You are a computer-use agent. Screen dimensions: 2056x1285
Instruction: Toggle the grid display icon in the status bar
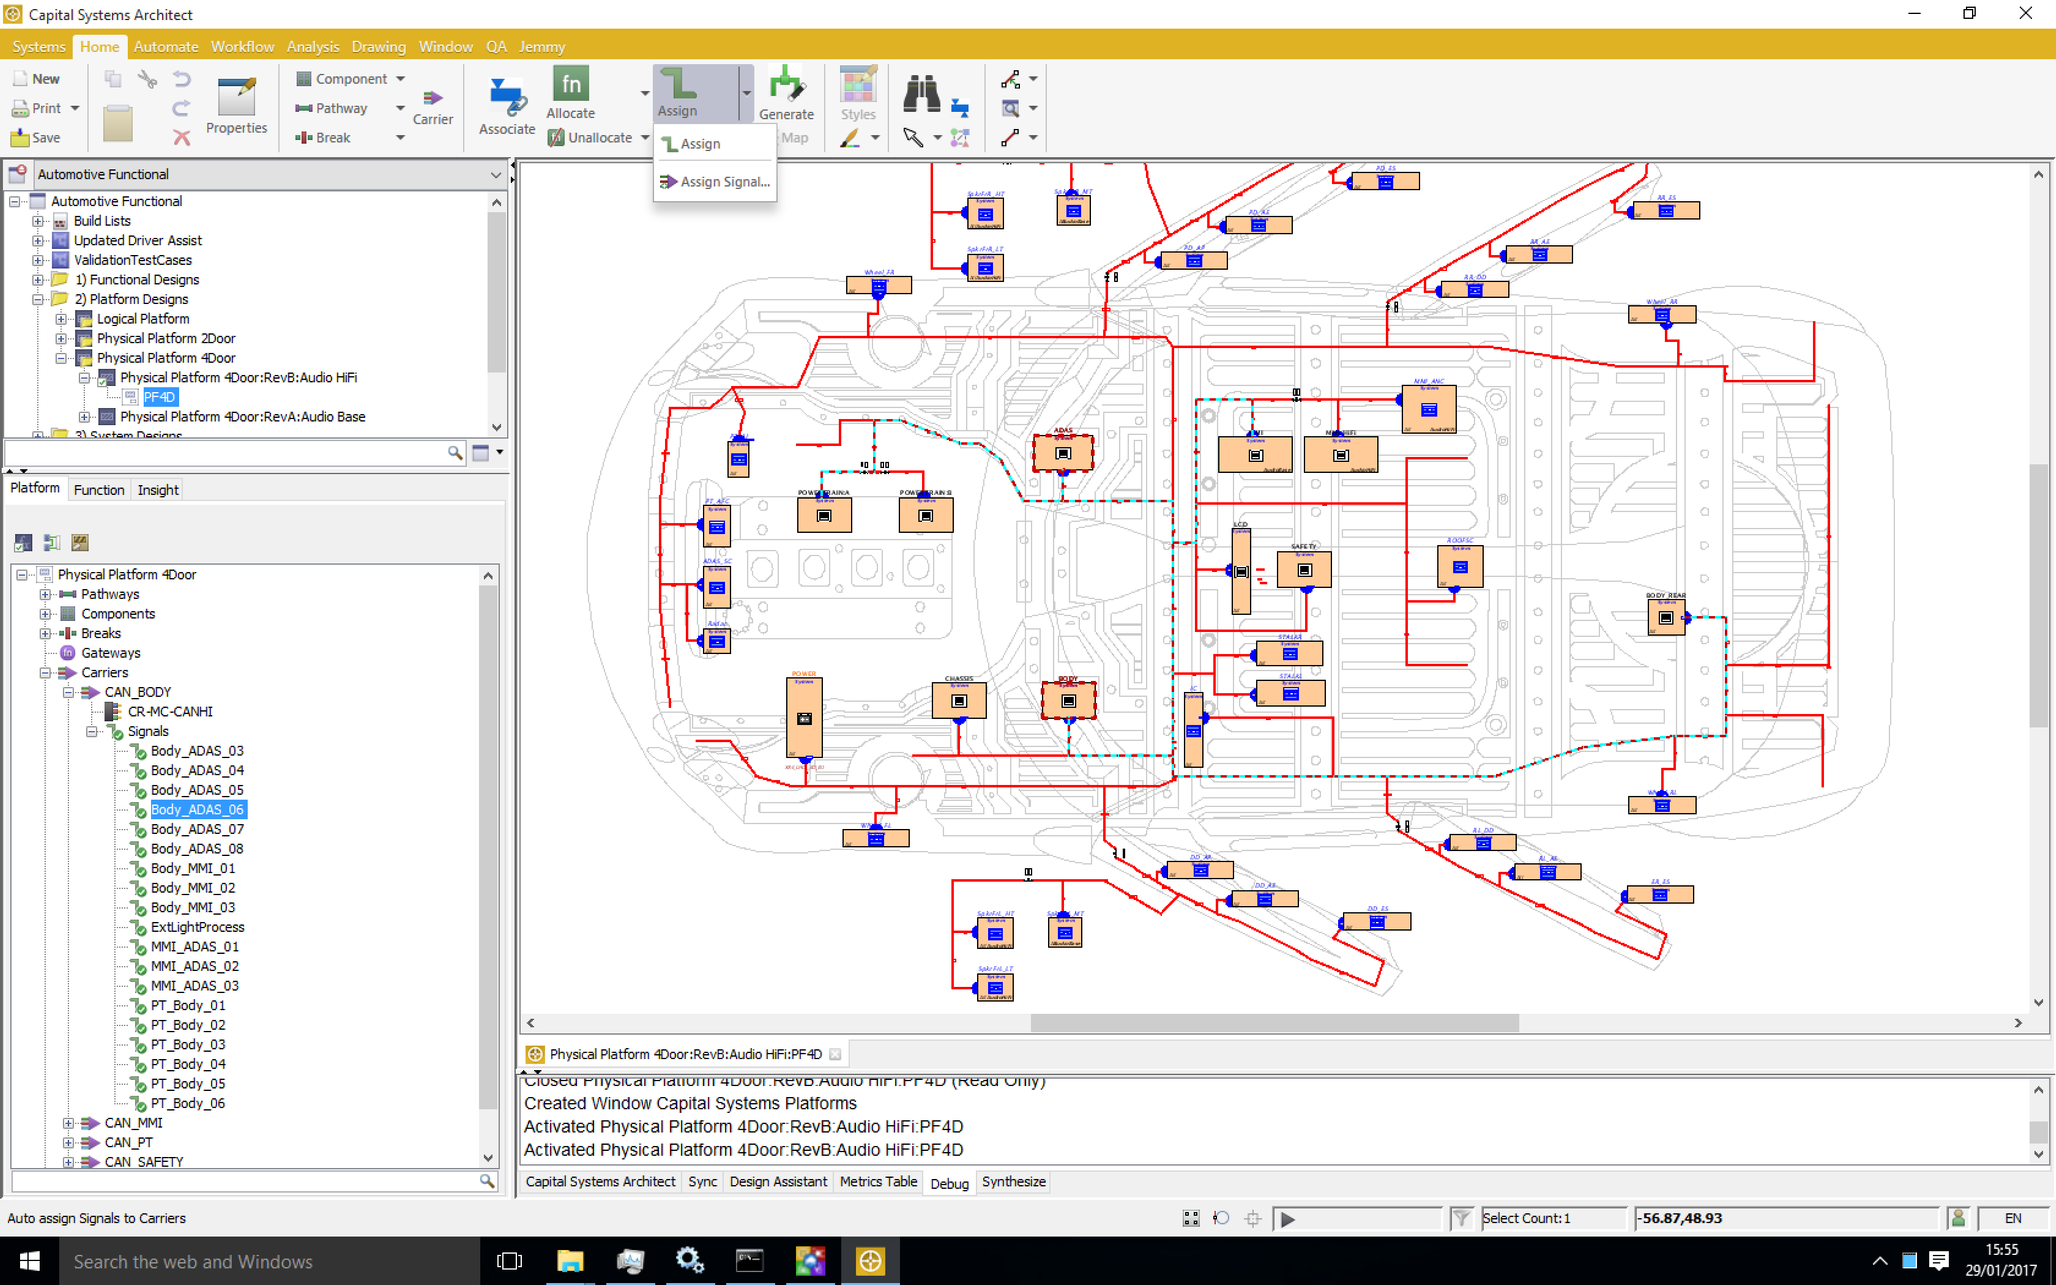pos(1190,1218)
